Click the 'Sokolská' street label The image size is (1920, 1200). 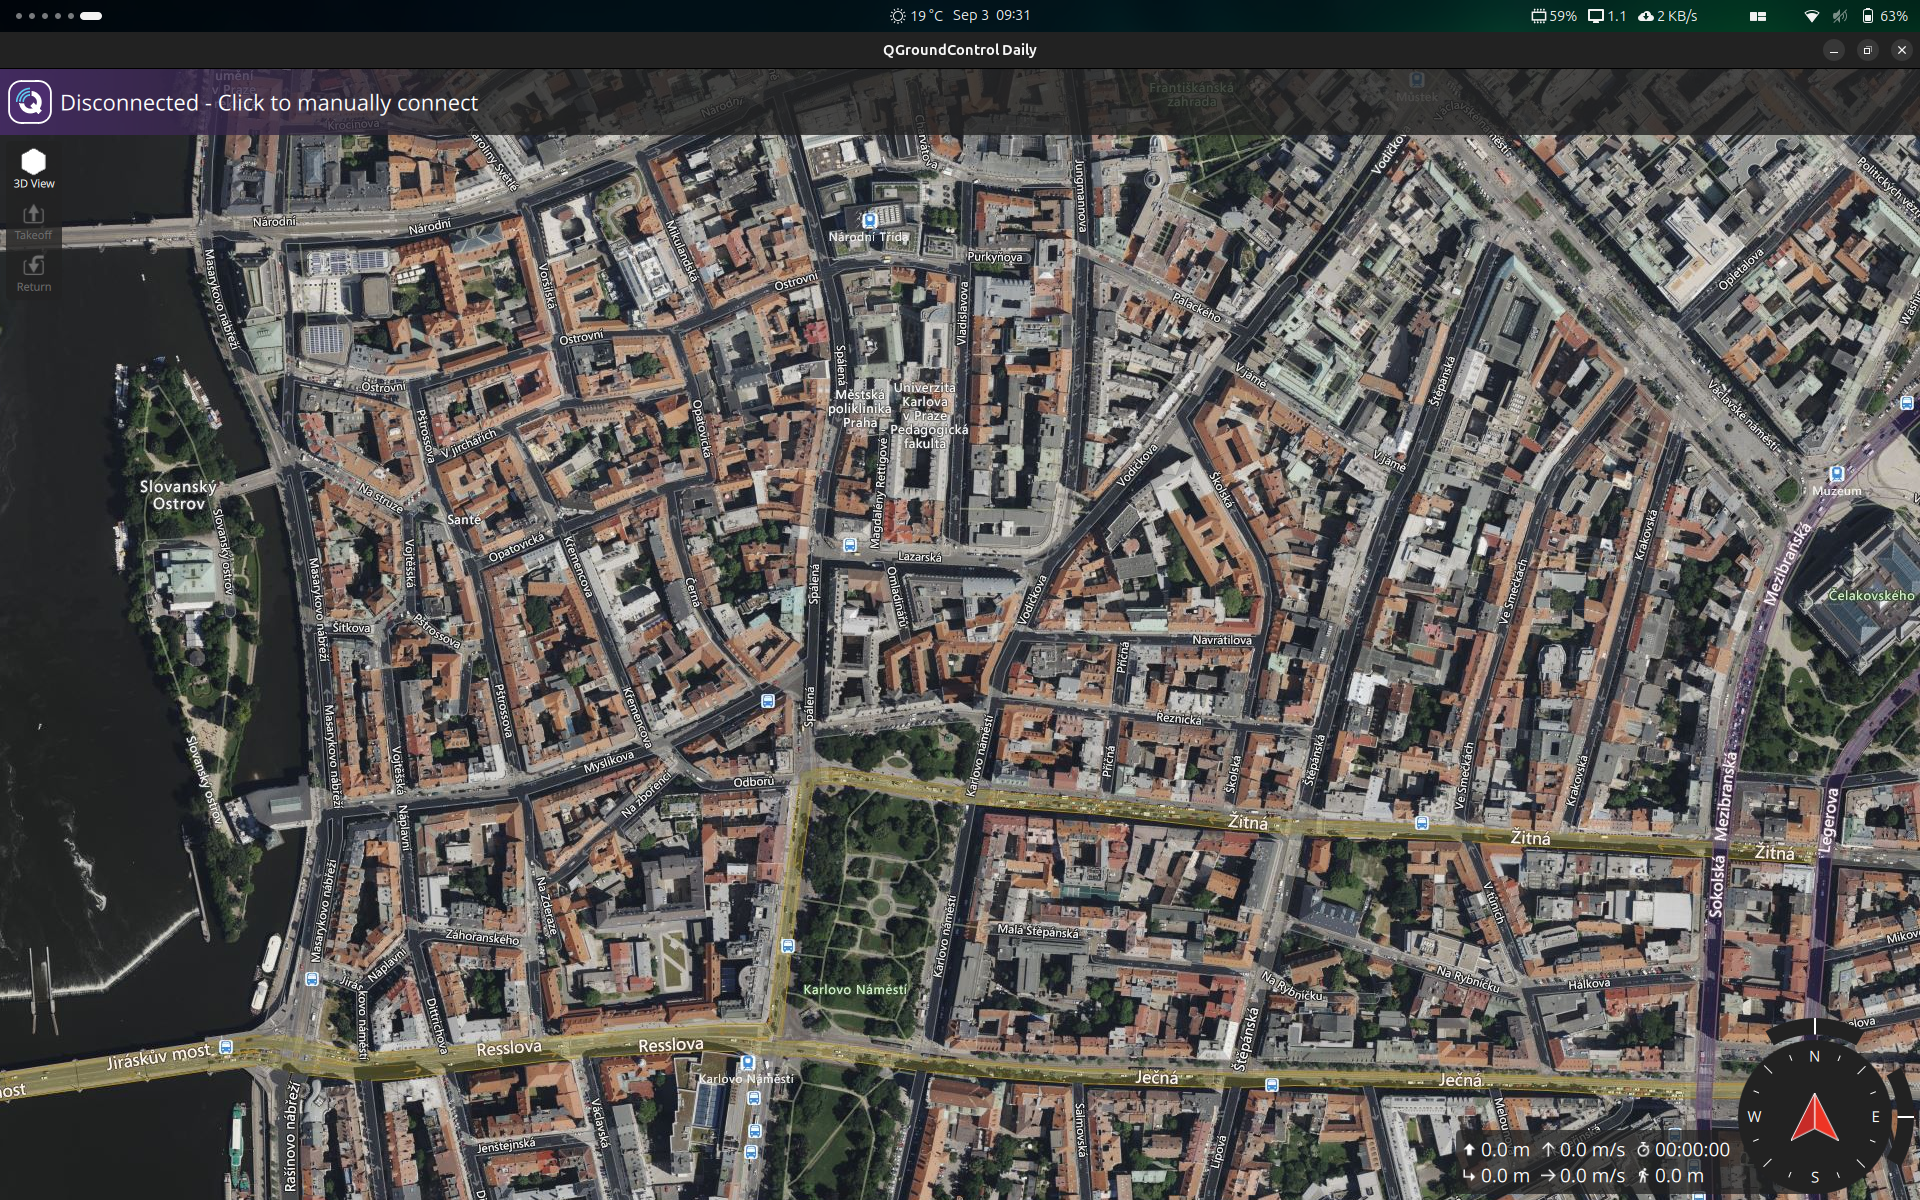coord(1717,886)
